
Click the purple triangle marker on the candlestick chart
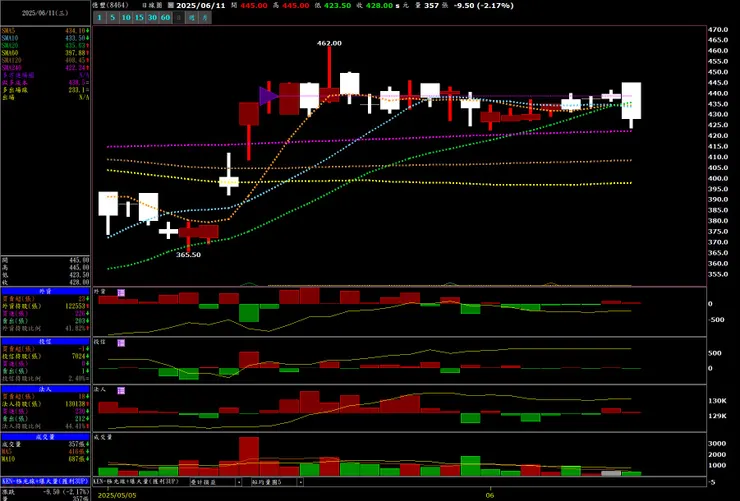click(268, 96)
